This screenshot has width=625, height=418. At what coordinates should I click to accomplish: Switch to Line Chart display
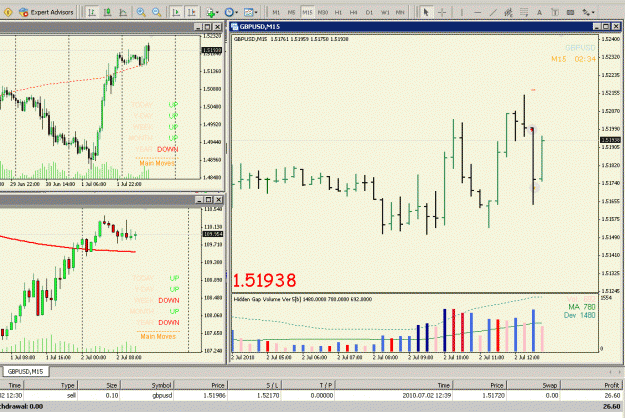(x=123, y=12)
